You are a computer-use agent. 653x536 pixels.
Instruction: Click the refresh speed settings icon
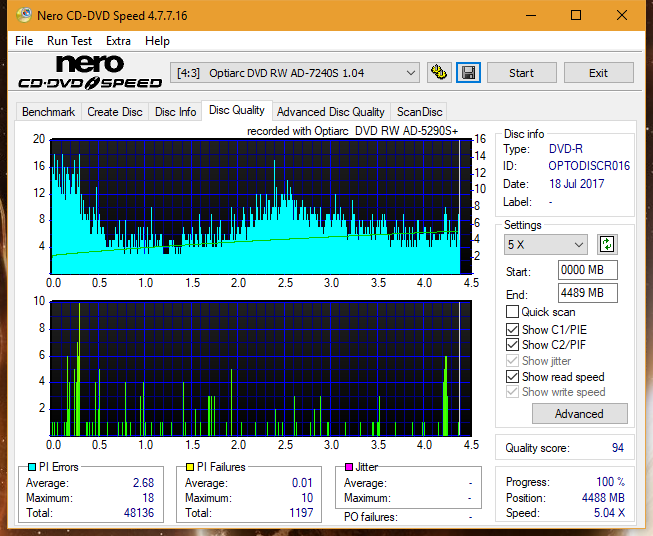click(607, 244)
